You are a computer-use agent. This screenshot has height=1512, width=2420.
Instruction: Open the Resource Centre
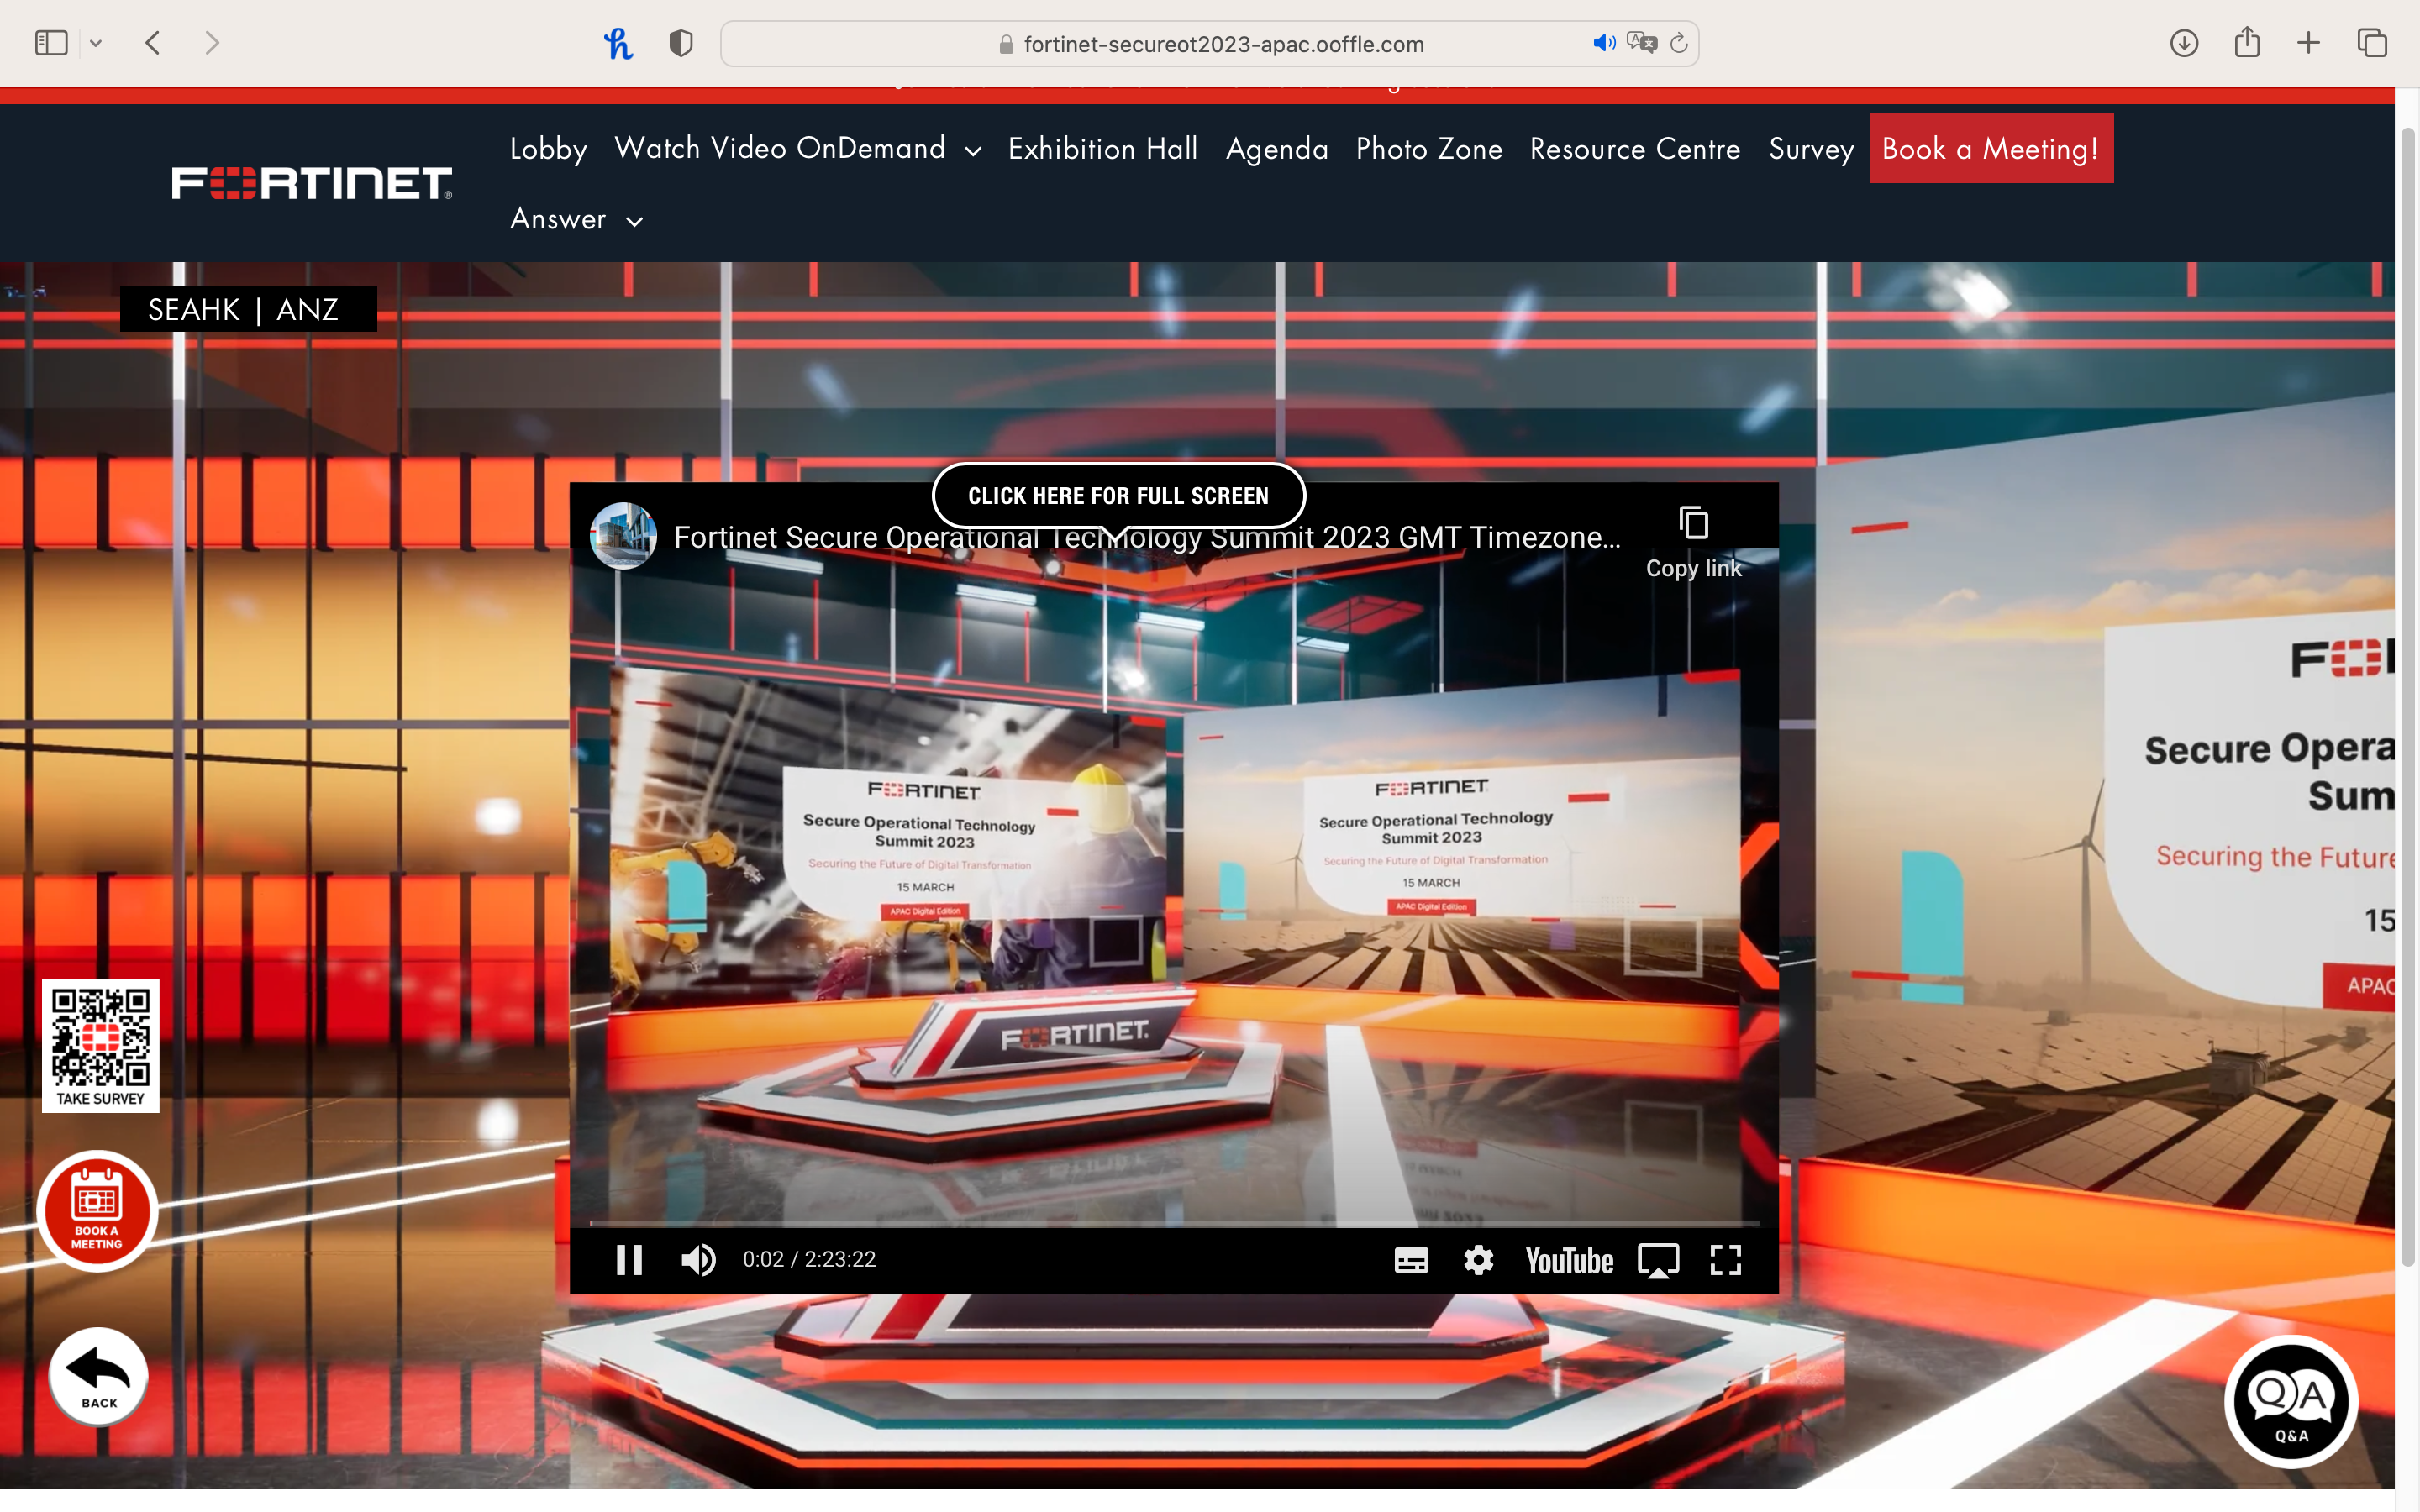(1635, 148)
